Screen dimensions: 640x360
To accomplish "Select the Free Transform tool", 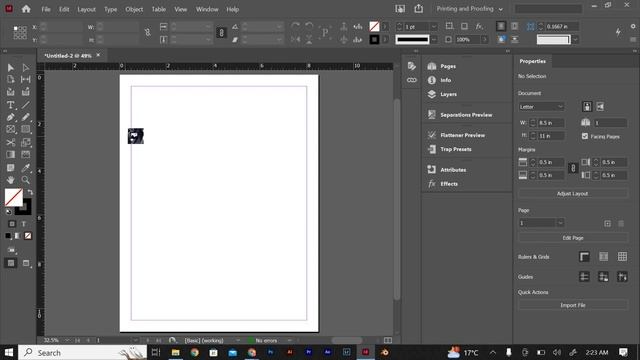I will (26, 142).
